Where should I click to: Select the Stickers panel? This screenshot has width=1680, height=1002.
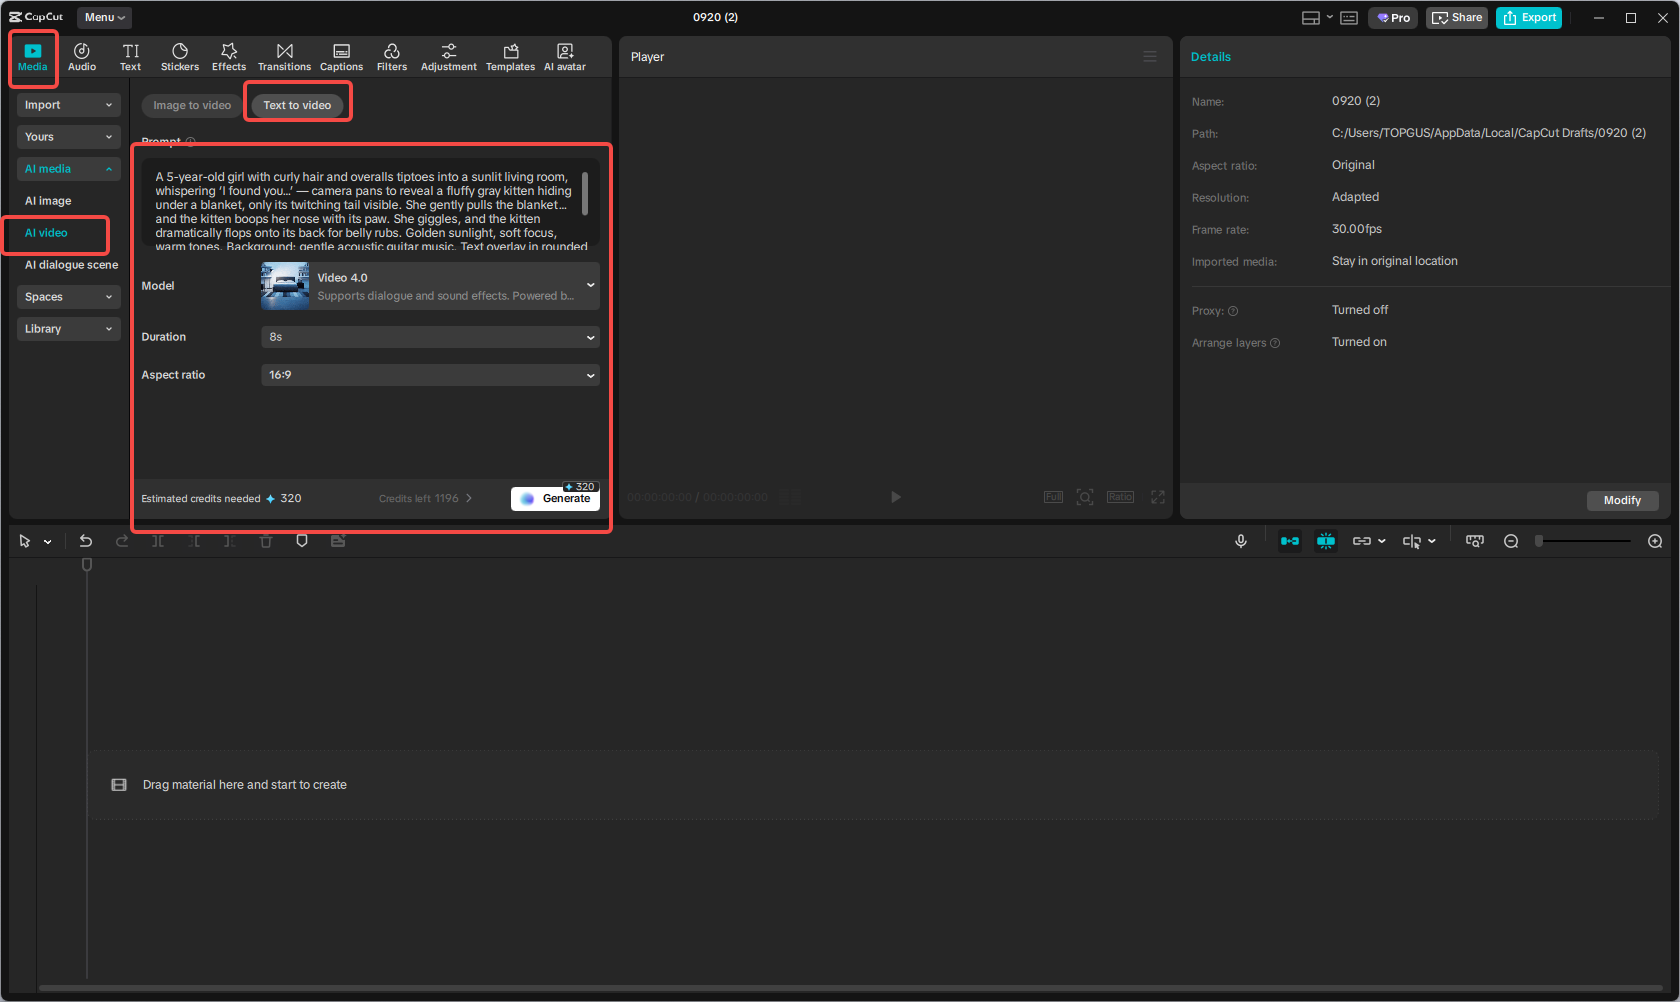(x=180, y=56)
